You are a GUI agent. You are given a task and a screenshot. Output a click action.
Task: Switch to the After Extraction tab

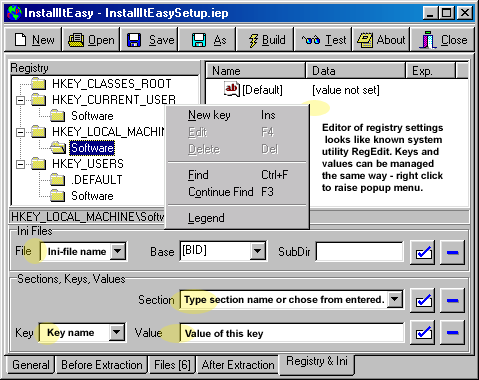(238, 365)
